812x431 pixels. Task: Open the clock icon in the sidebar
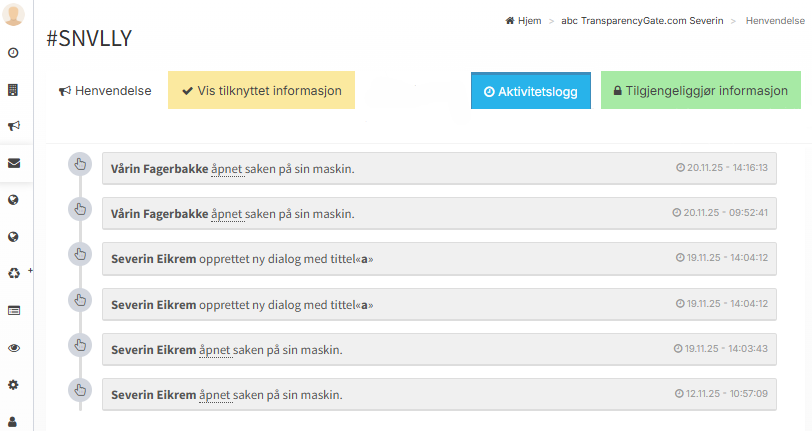(14, 53)
